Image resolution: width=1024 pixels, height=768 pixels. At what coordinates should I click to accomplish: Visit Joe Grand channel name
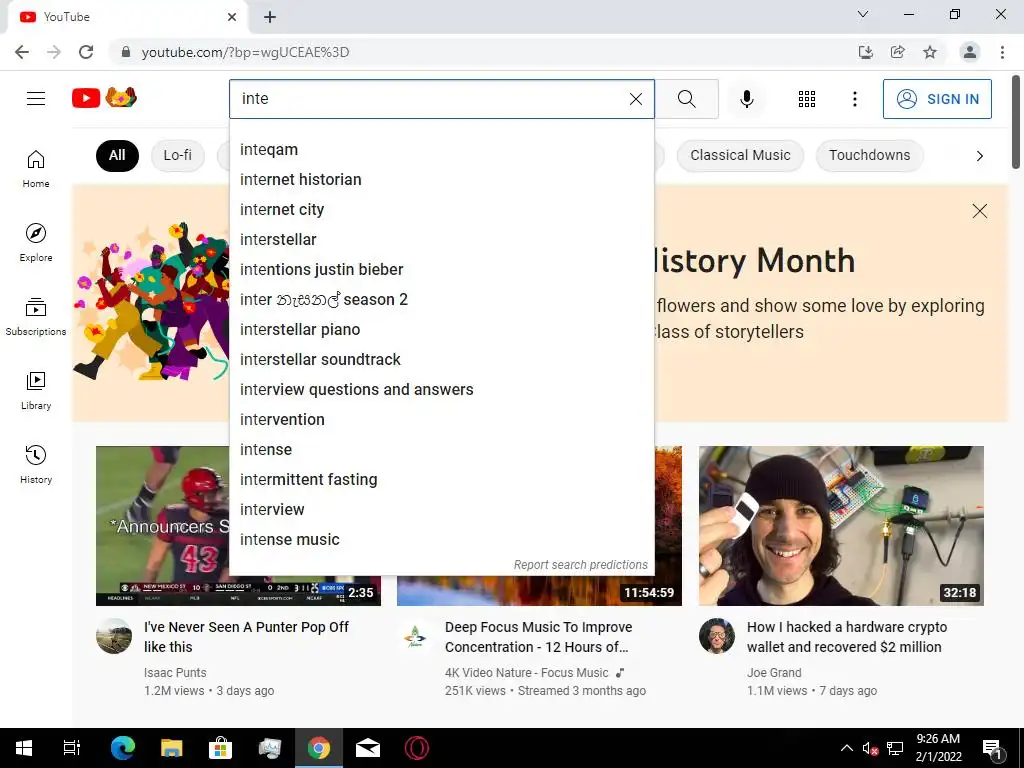point(774,673)
